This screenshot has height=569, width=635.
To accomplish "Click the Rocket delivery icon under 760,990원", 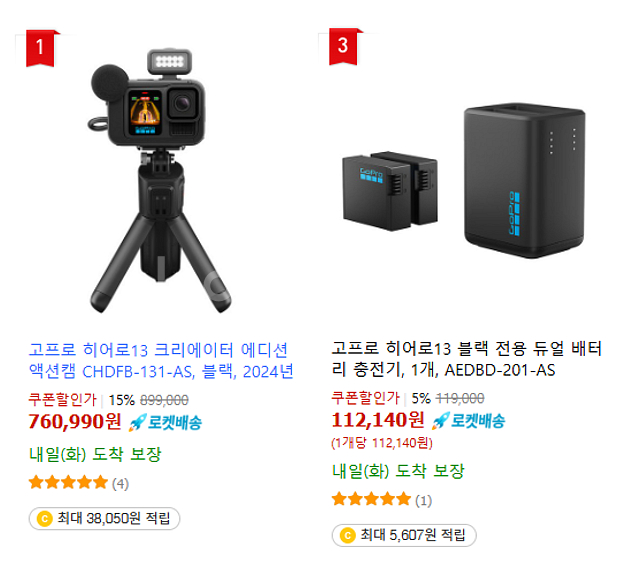I will [x=165, y=422].
